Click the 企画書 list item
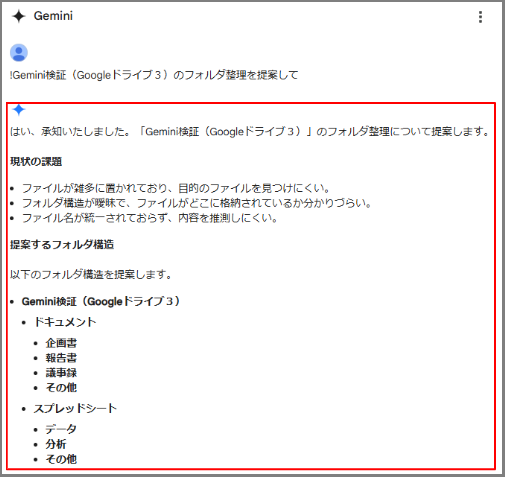The width and height of the screenshot is (505, 477). click(61, 343)
